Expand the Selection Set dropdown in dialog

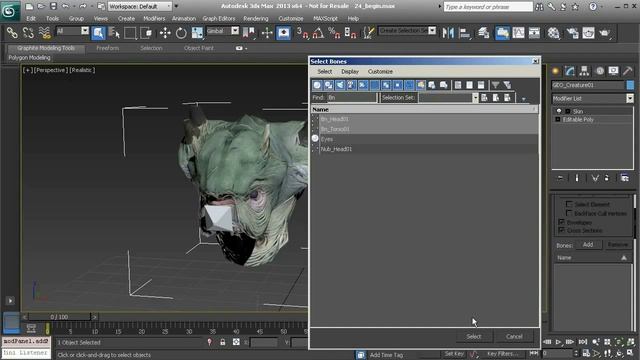tap(475, 98)
